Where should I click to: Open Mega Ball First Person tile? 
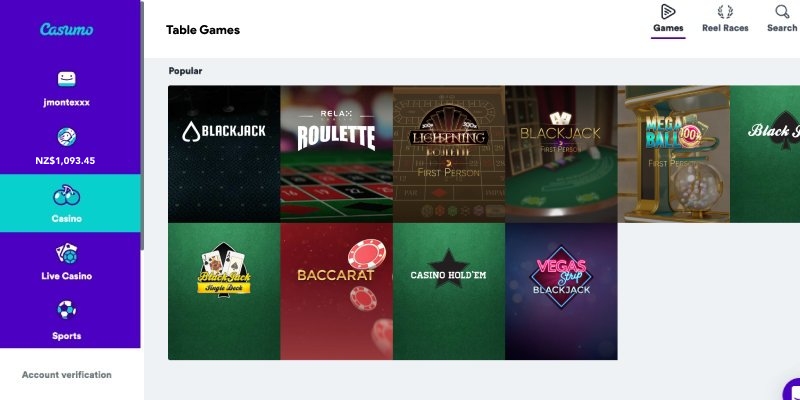click(x=674, y=154)
